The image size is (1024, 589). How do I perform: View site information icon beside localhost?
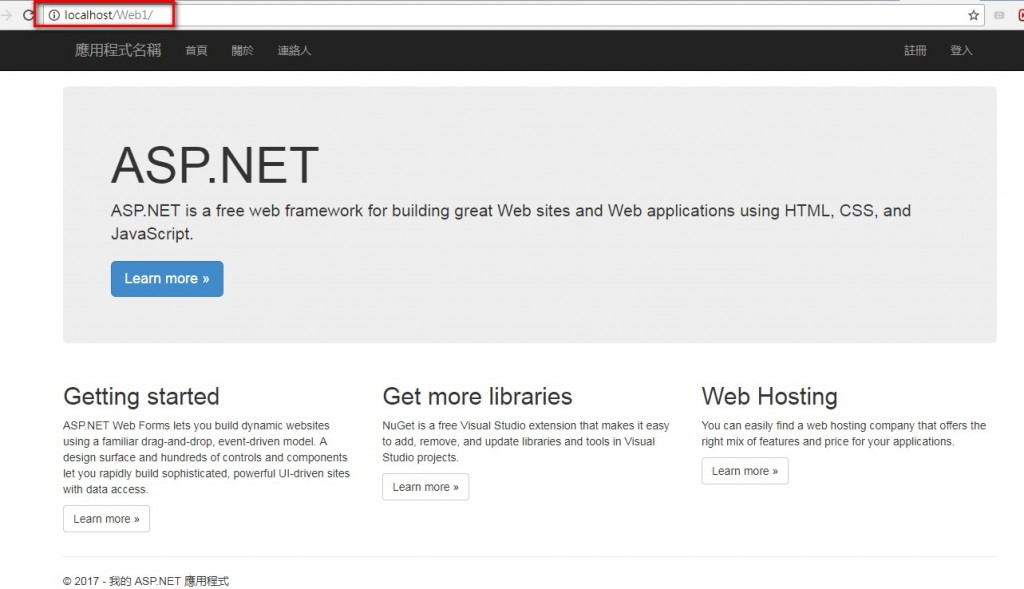[54, 15]
